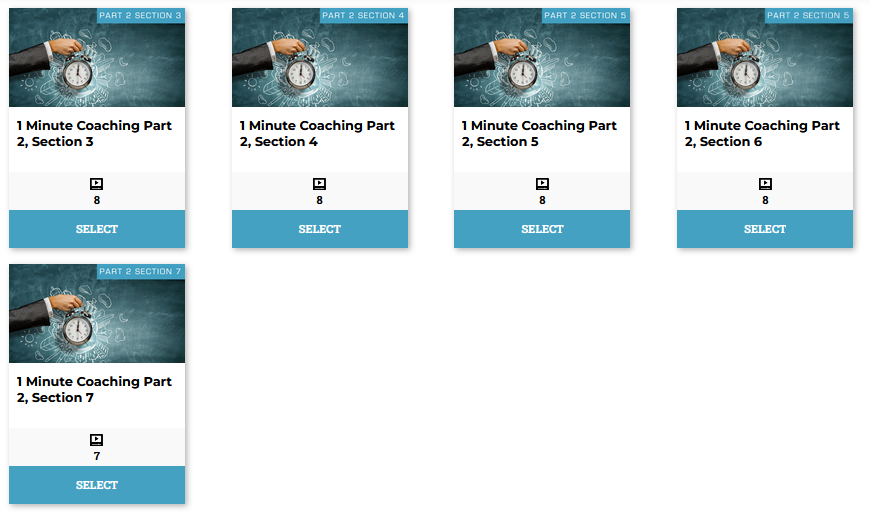Viewport: 870px width, 521px height.
Task: Click the video icon under Section 5
Action: coord(542,184)
